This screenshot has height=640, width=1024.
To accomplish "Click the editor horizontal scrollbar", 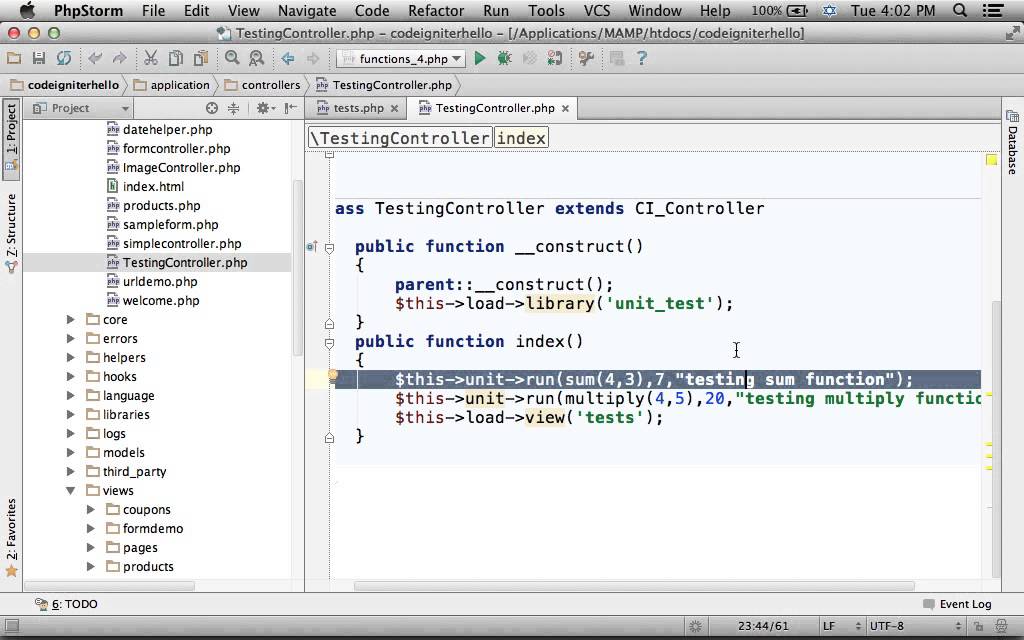I will (633, 586).
